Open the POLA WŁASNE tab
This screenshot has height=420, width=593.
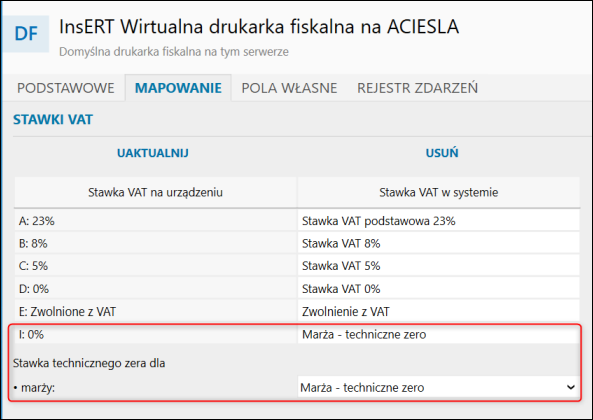[289, 88]
